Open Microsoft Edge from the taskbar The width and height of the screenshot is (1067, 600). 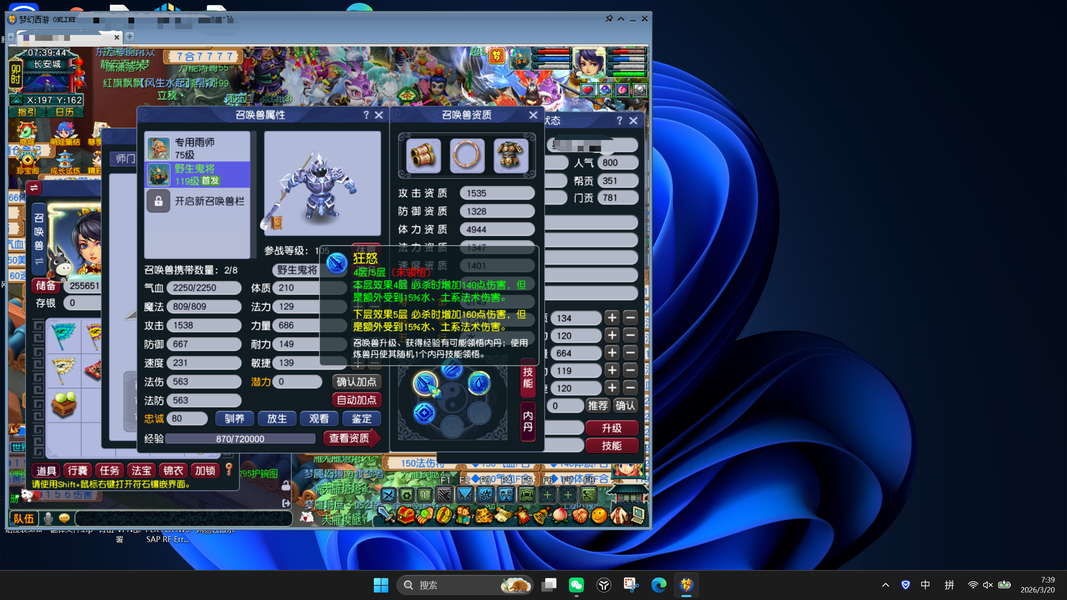coord(659,585)
